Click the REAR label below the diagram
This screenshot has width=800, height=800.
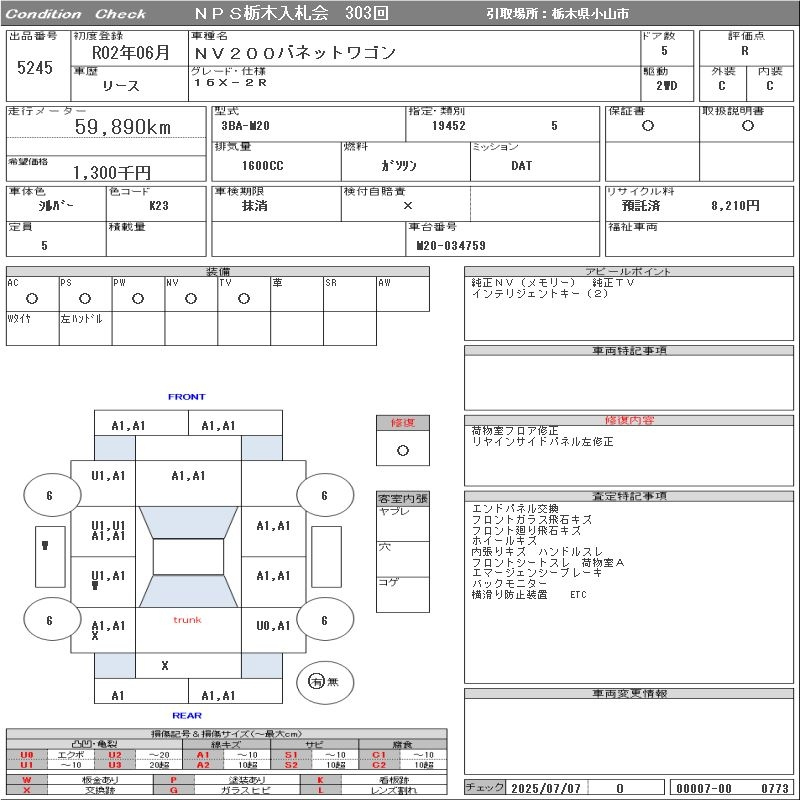coord(187,716)
